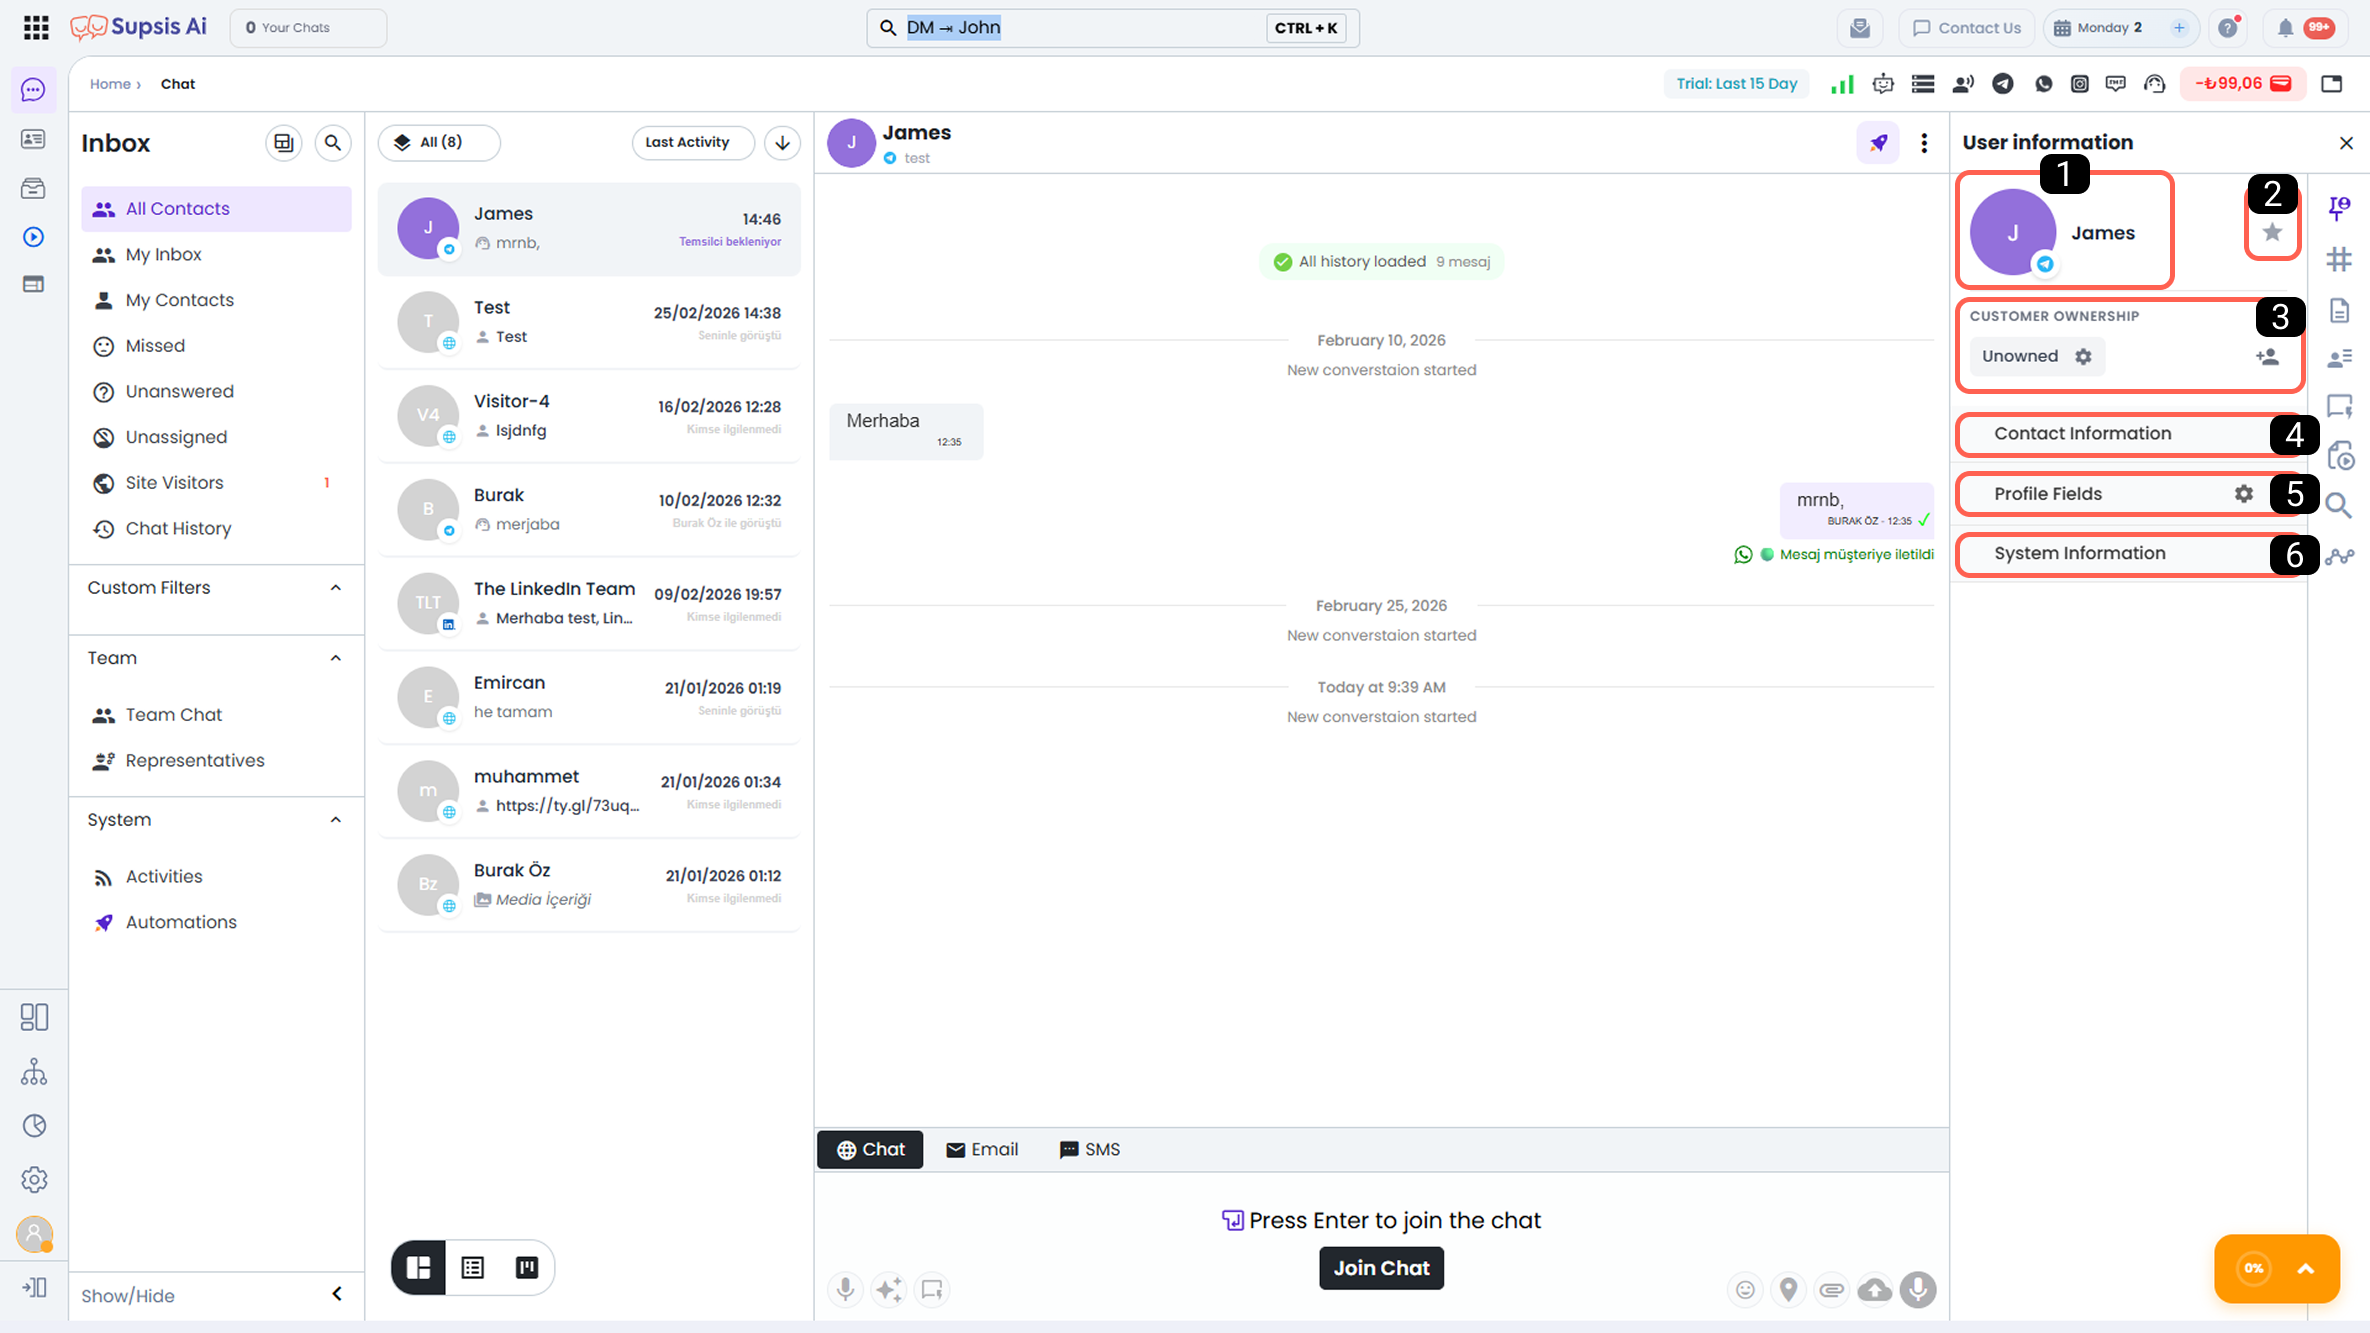
Task: Open the emoji picker icon
Action: point(1745,1290)
